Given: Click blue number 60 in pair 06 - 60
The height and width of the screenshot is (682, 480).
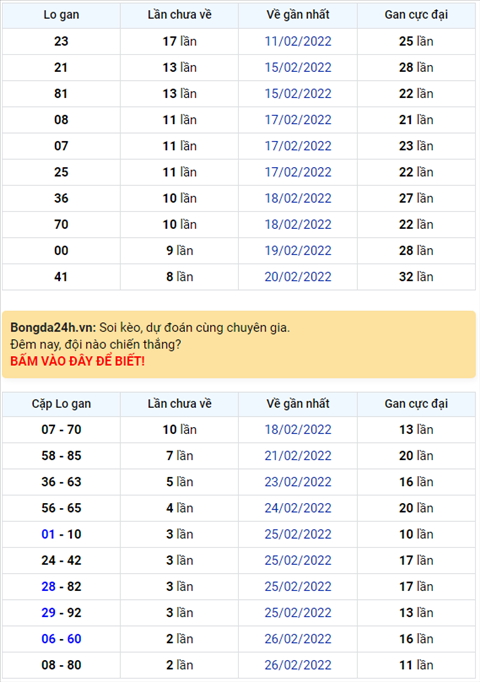Looking at the screenshot, I should pyautogui.click(x=74, y=639).
